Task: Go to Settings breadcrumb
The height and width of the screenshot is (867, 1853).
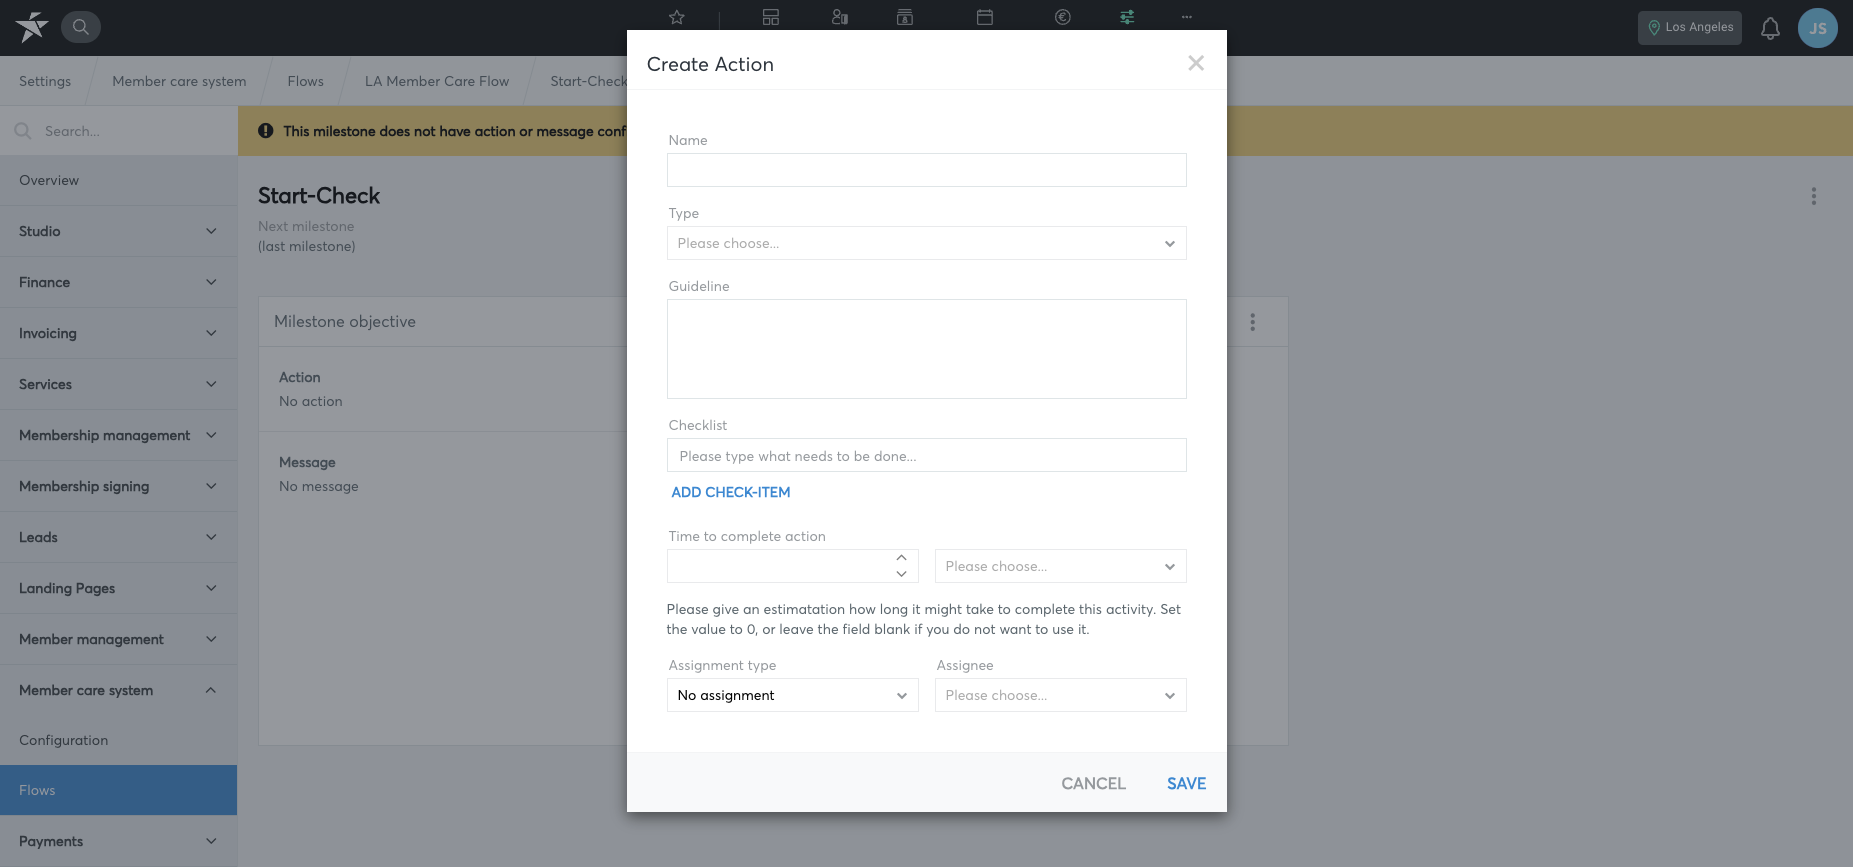Action: click(x=45, y=81)
